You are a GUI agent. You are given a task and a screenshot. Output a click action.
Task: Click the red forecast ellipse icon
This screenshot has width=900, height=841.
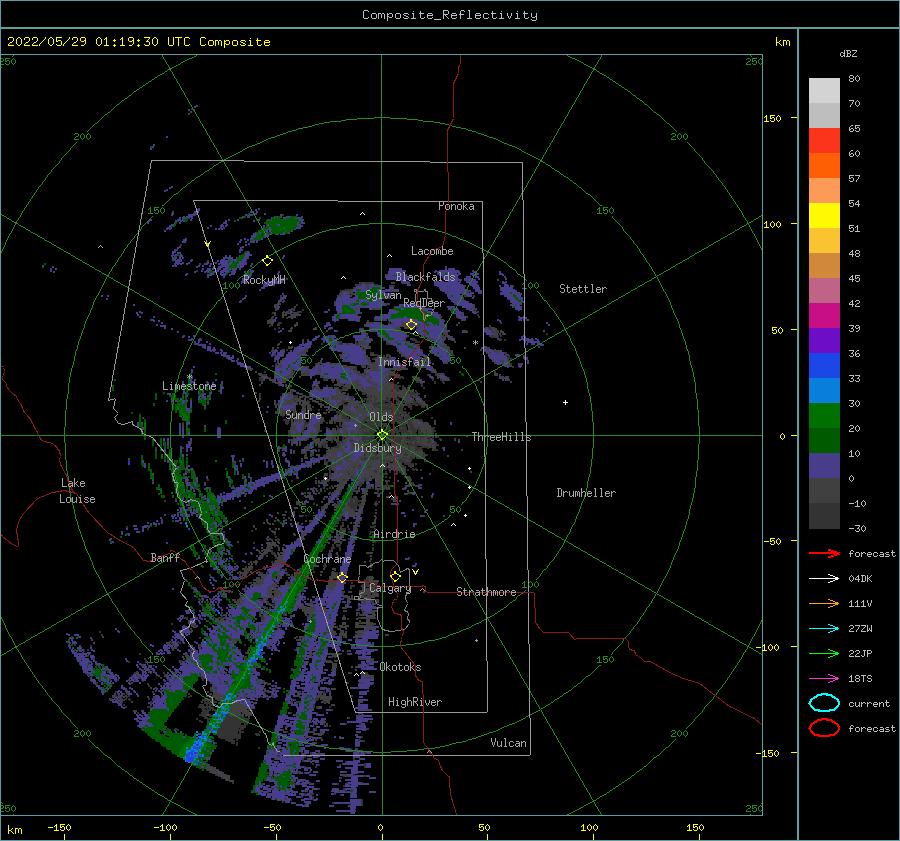[x=824, y=728]
